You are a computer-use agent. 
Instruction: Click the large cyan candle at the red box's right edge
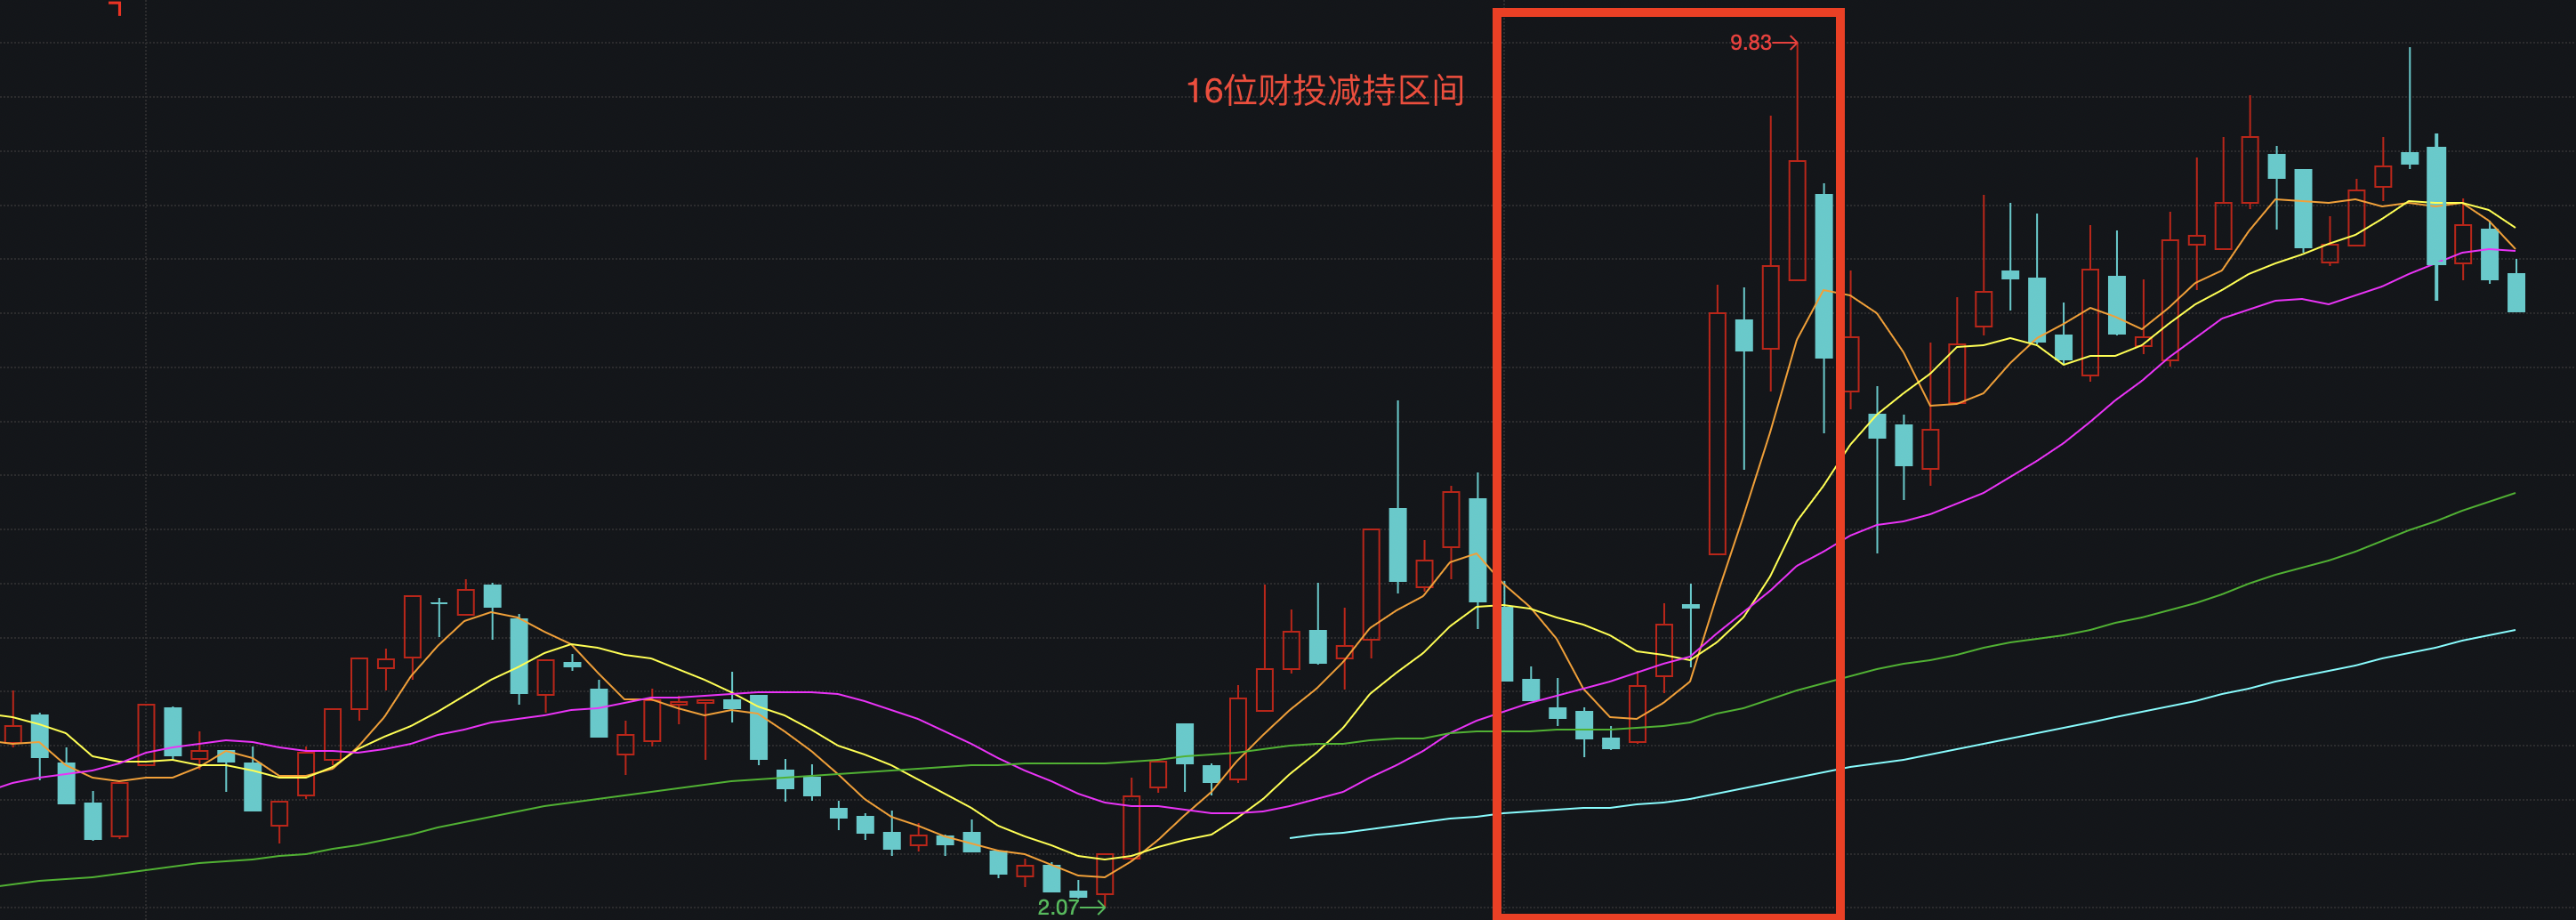[1824, 276]
